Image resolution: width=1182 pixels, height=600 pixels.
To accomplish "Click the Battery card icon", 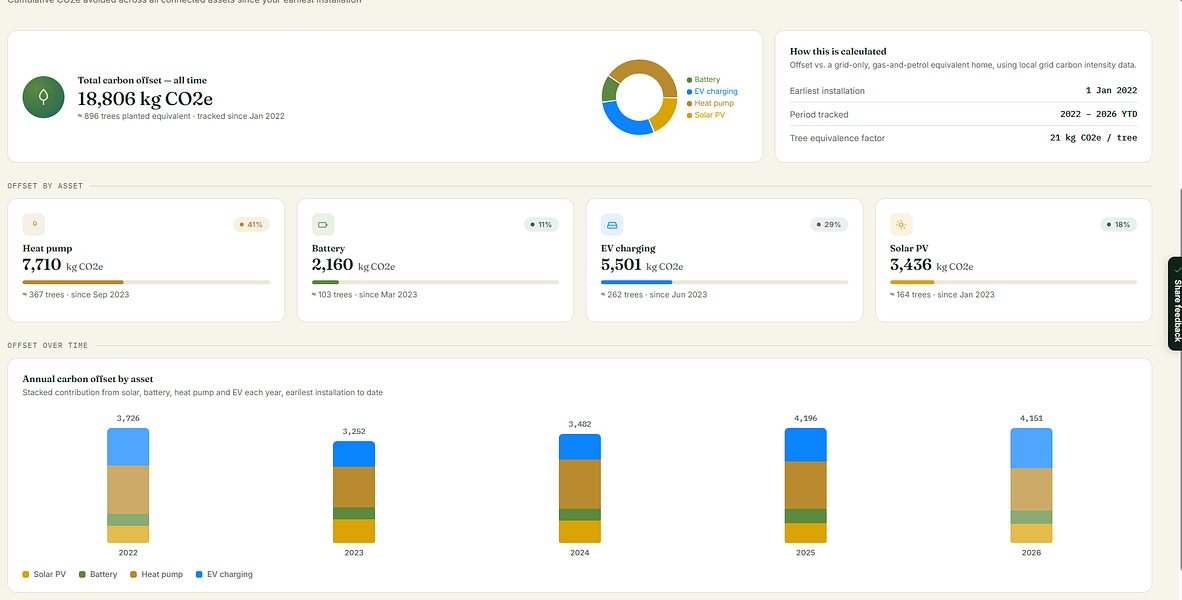I will click(323, 225).
